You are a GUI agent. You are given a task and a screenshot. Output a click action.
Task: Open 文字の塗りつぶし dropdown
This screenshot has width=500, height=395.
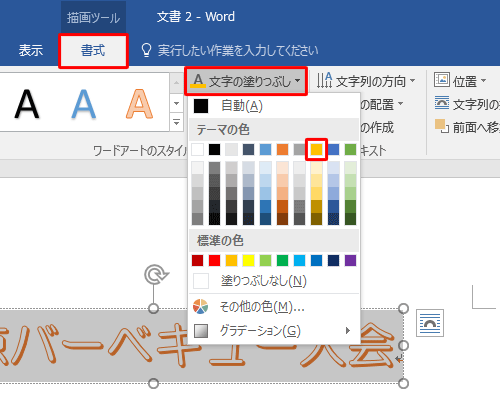(246, 81)
